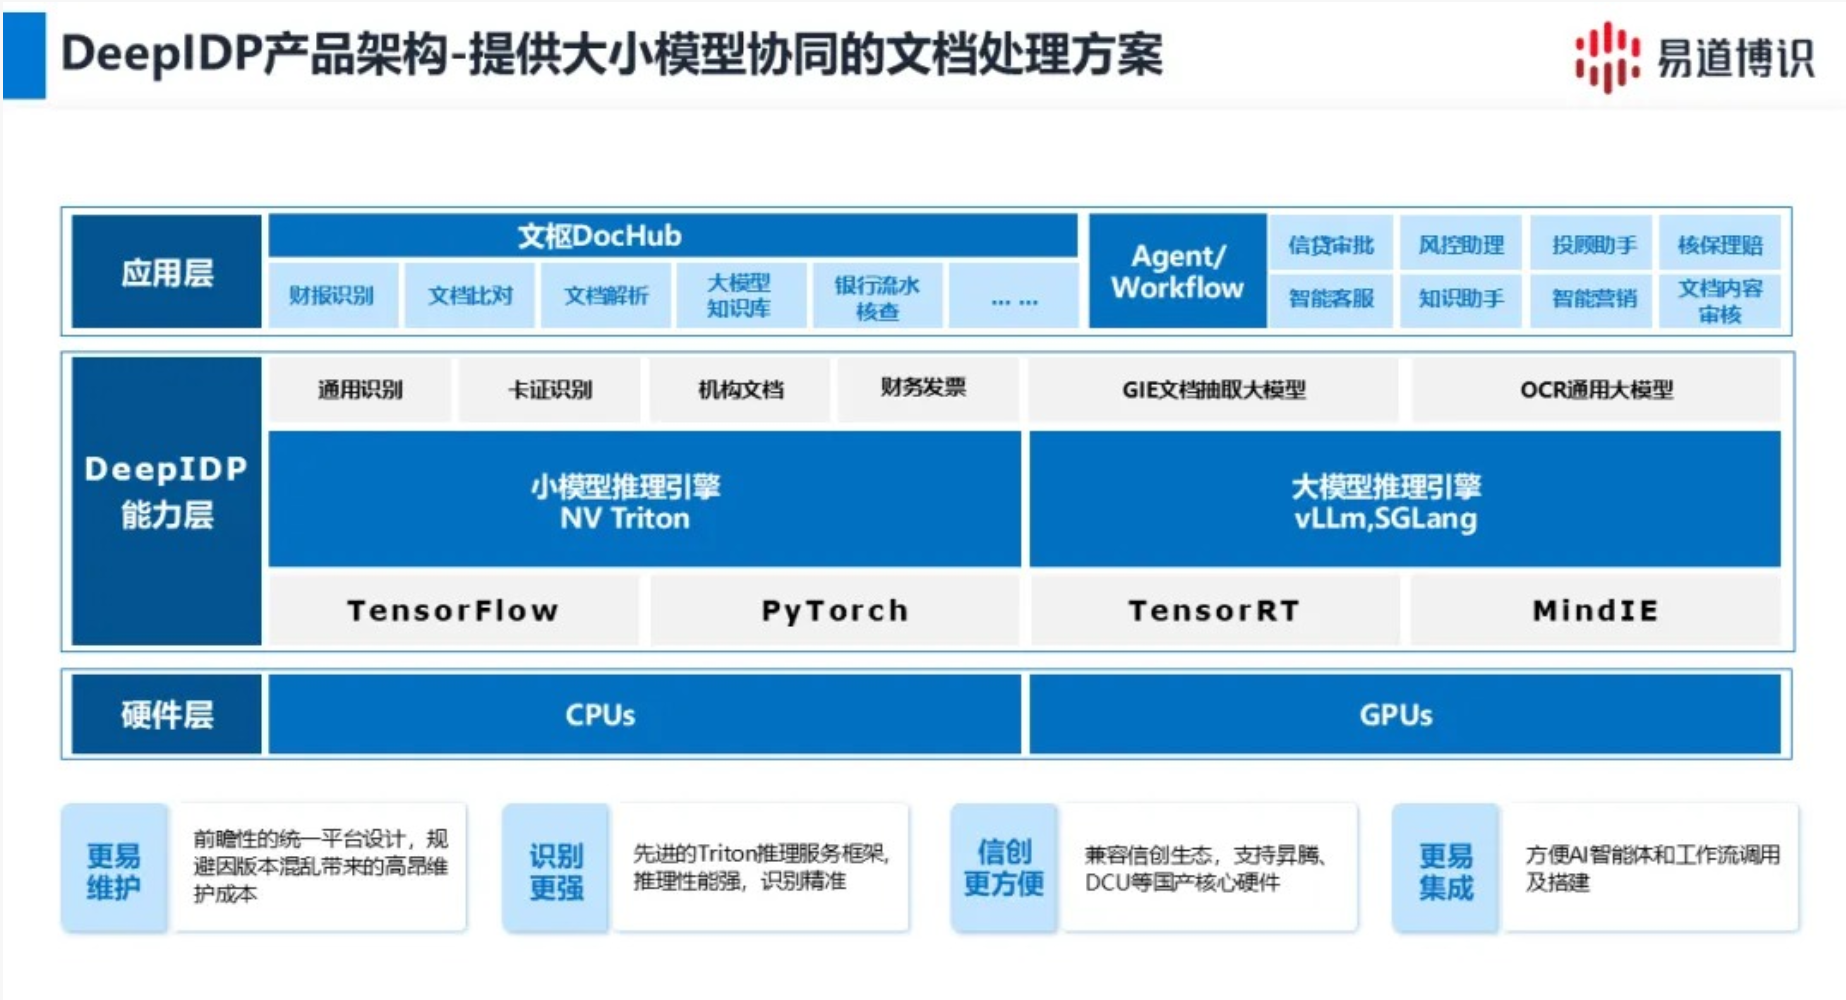Click the 银行流水核查 box
This screenshot has height=1000, width=1846.
877,297
